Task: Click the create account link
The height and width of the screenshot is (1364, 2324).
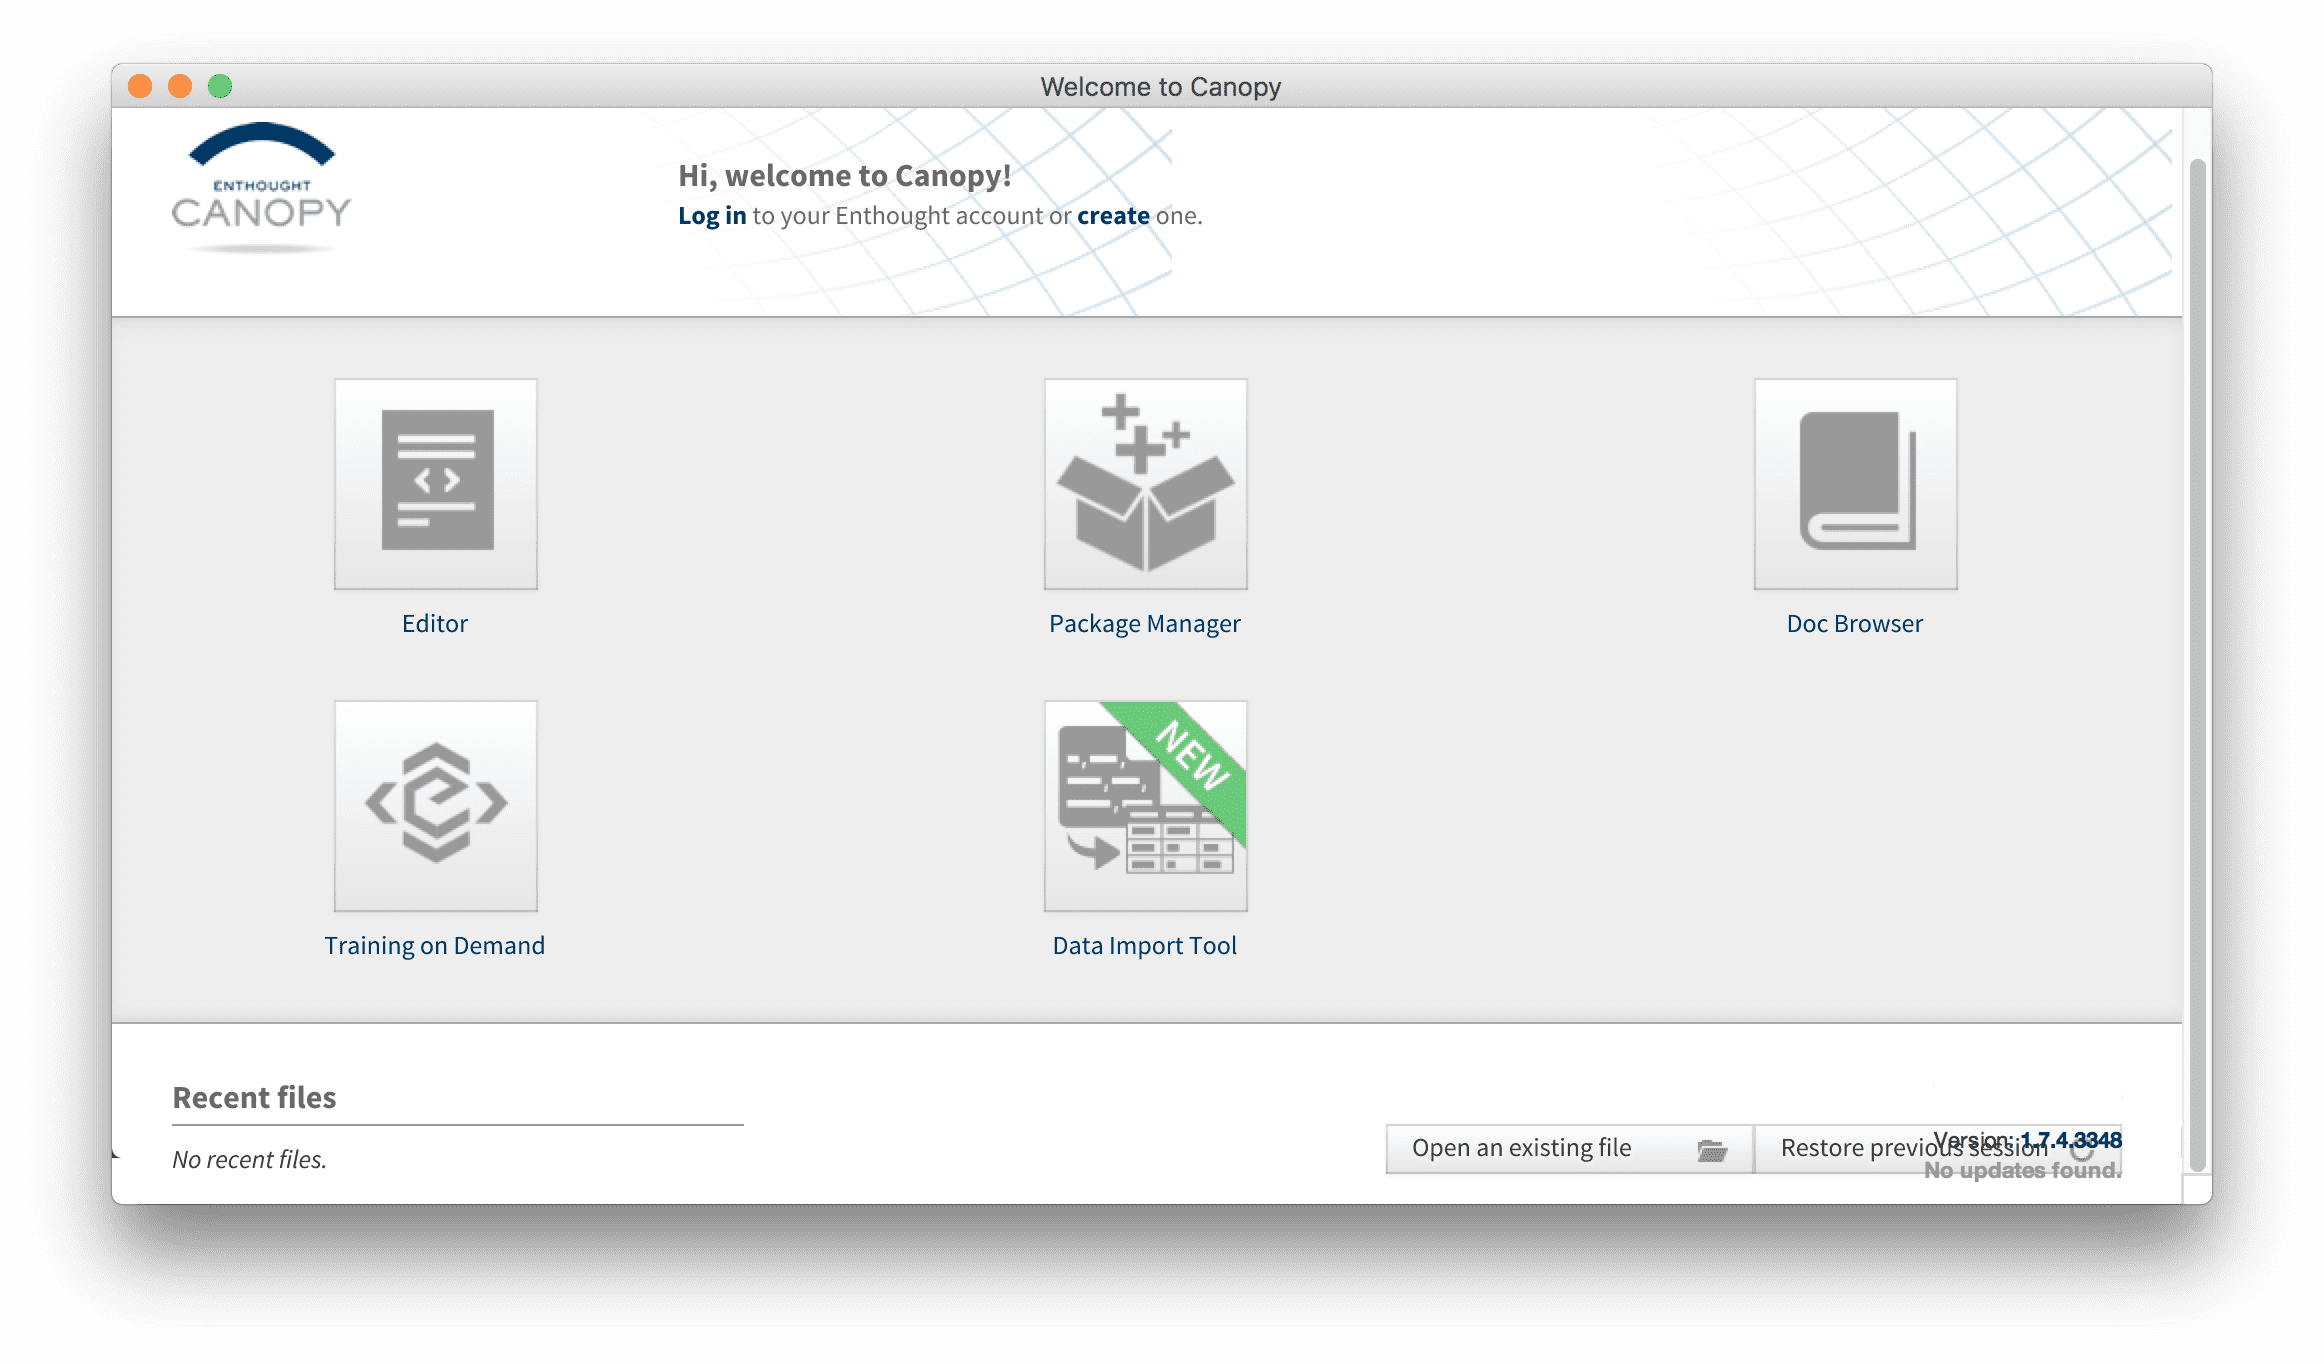Action: 1113,216
